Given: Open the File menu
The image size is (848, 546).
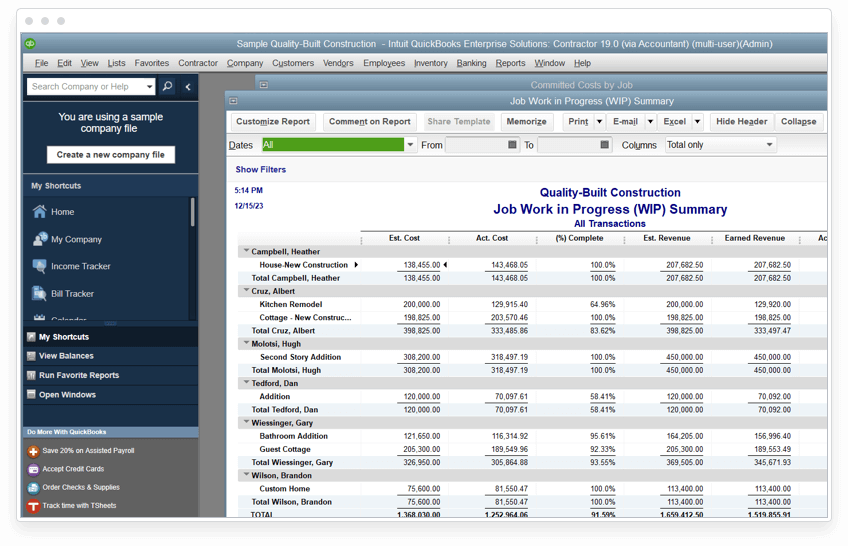Looking at the screenshot, I should point(41,63).
